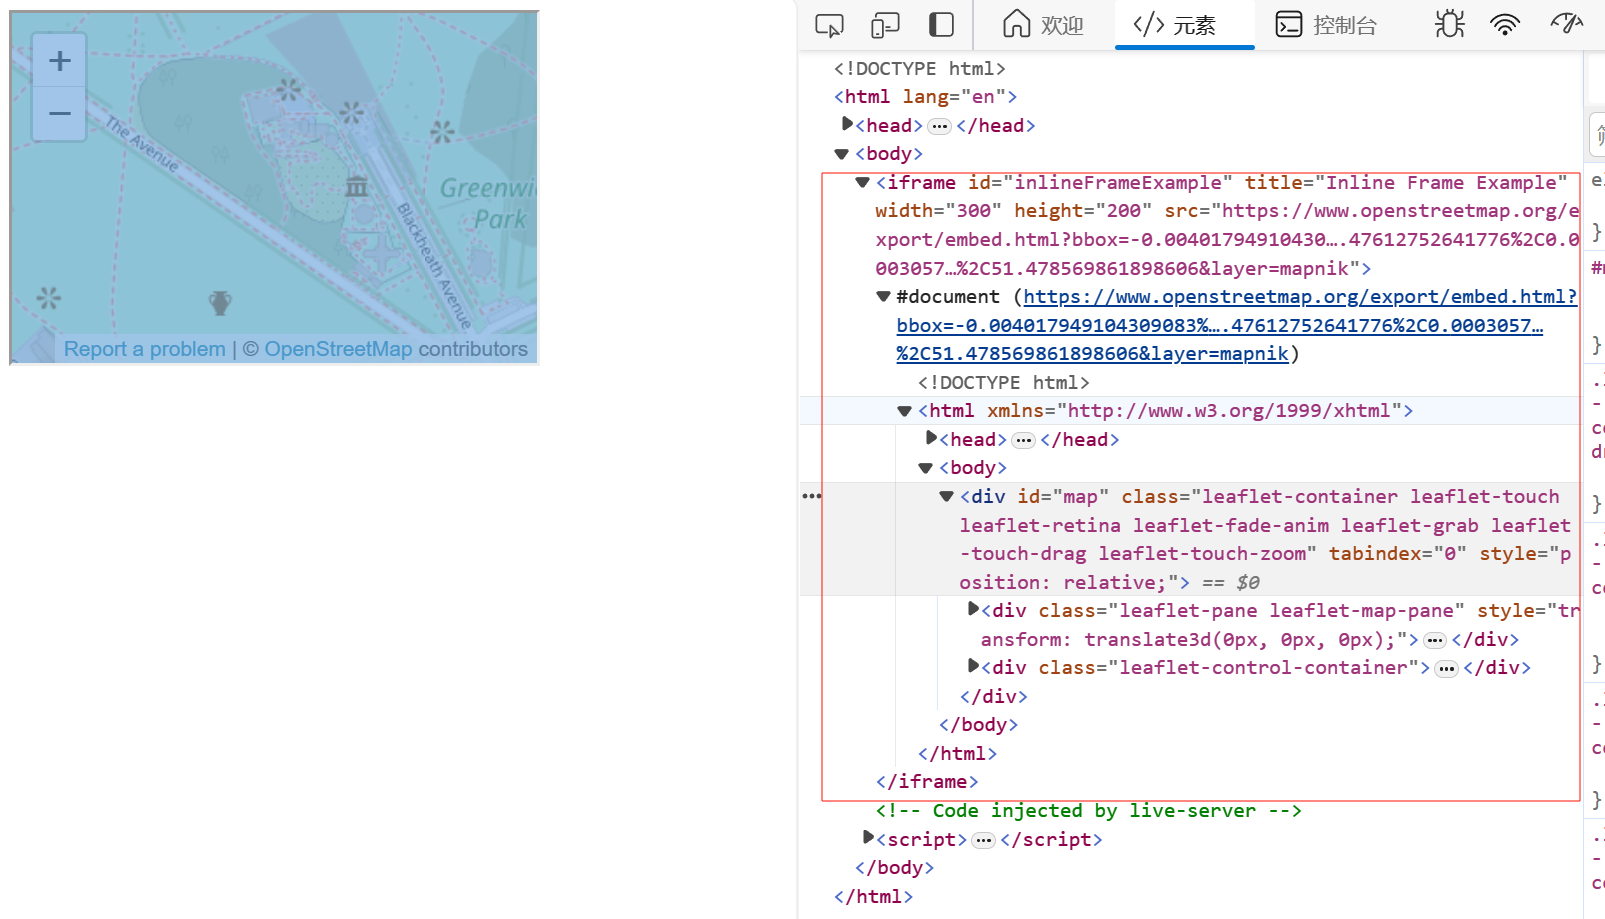1605x919 pixels.
Task: Open the three-dot actions beside map div
Action: (x=811, y=496)
